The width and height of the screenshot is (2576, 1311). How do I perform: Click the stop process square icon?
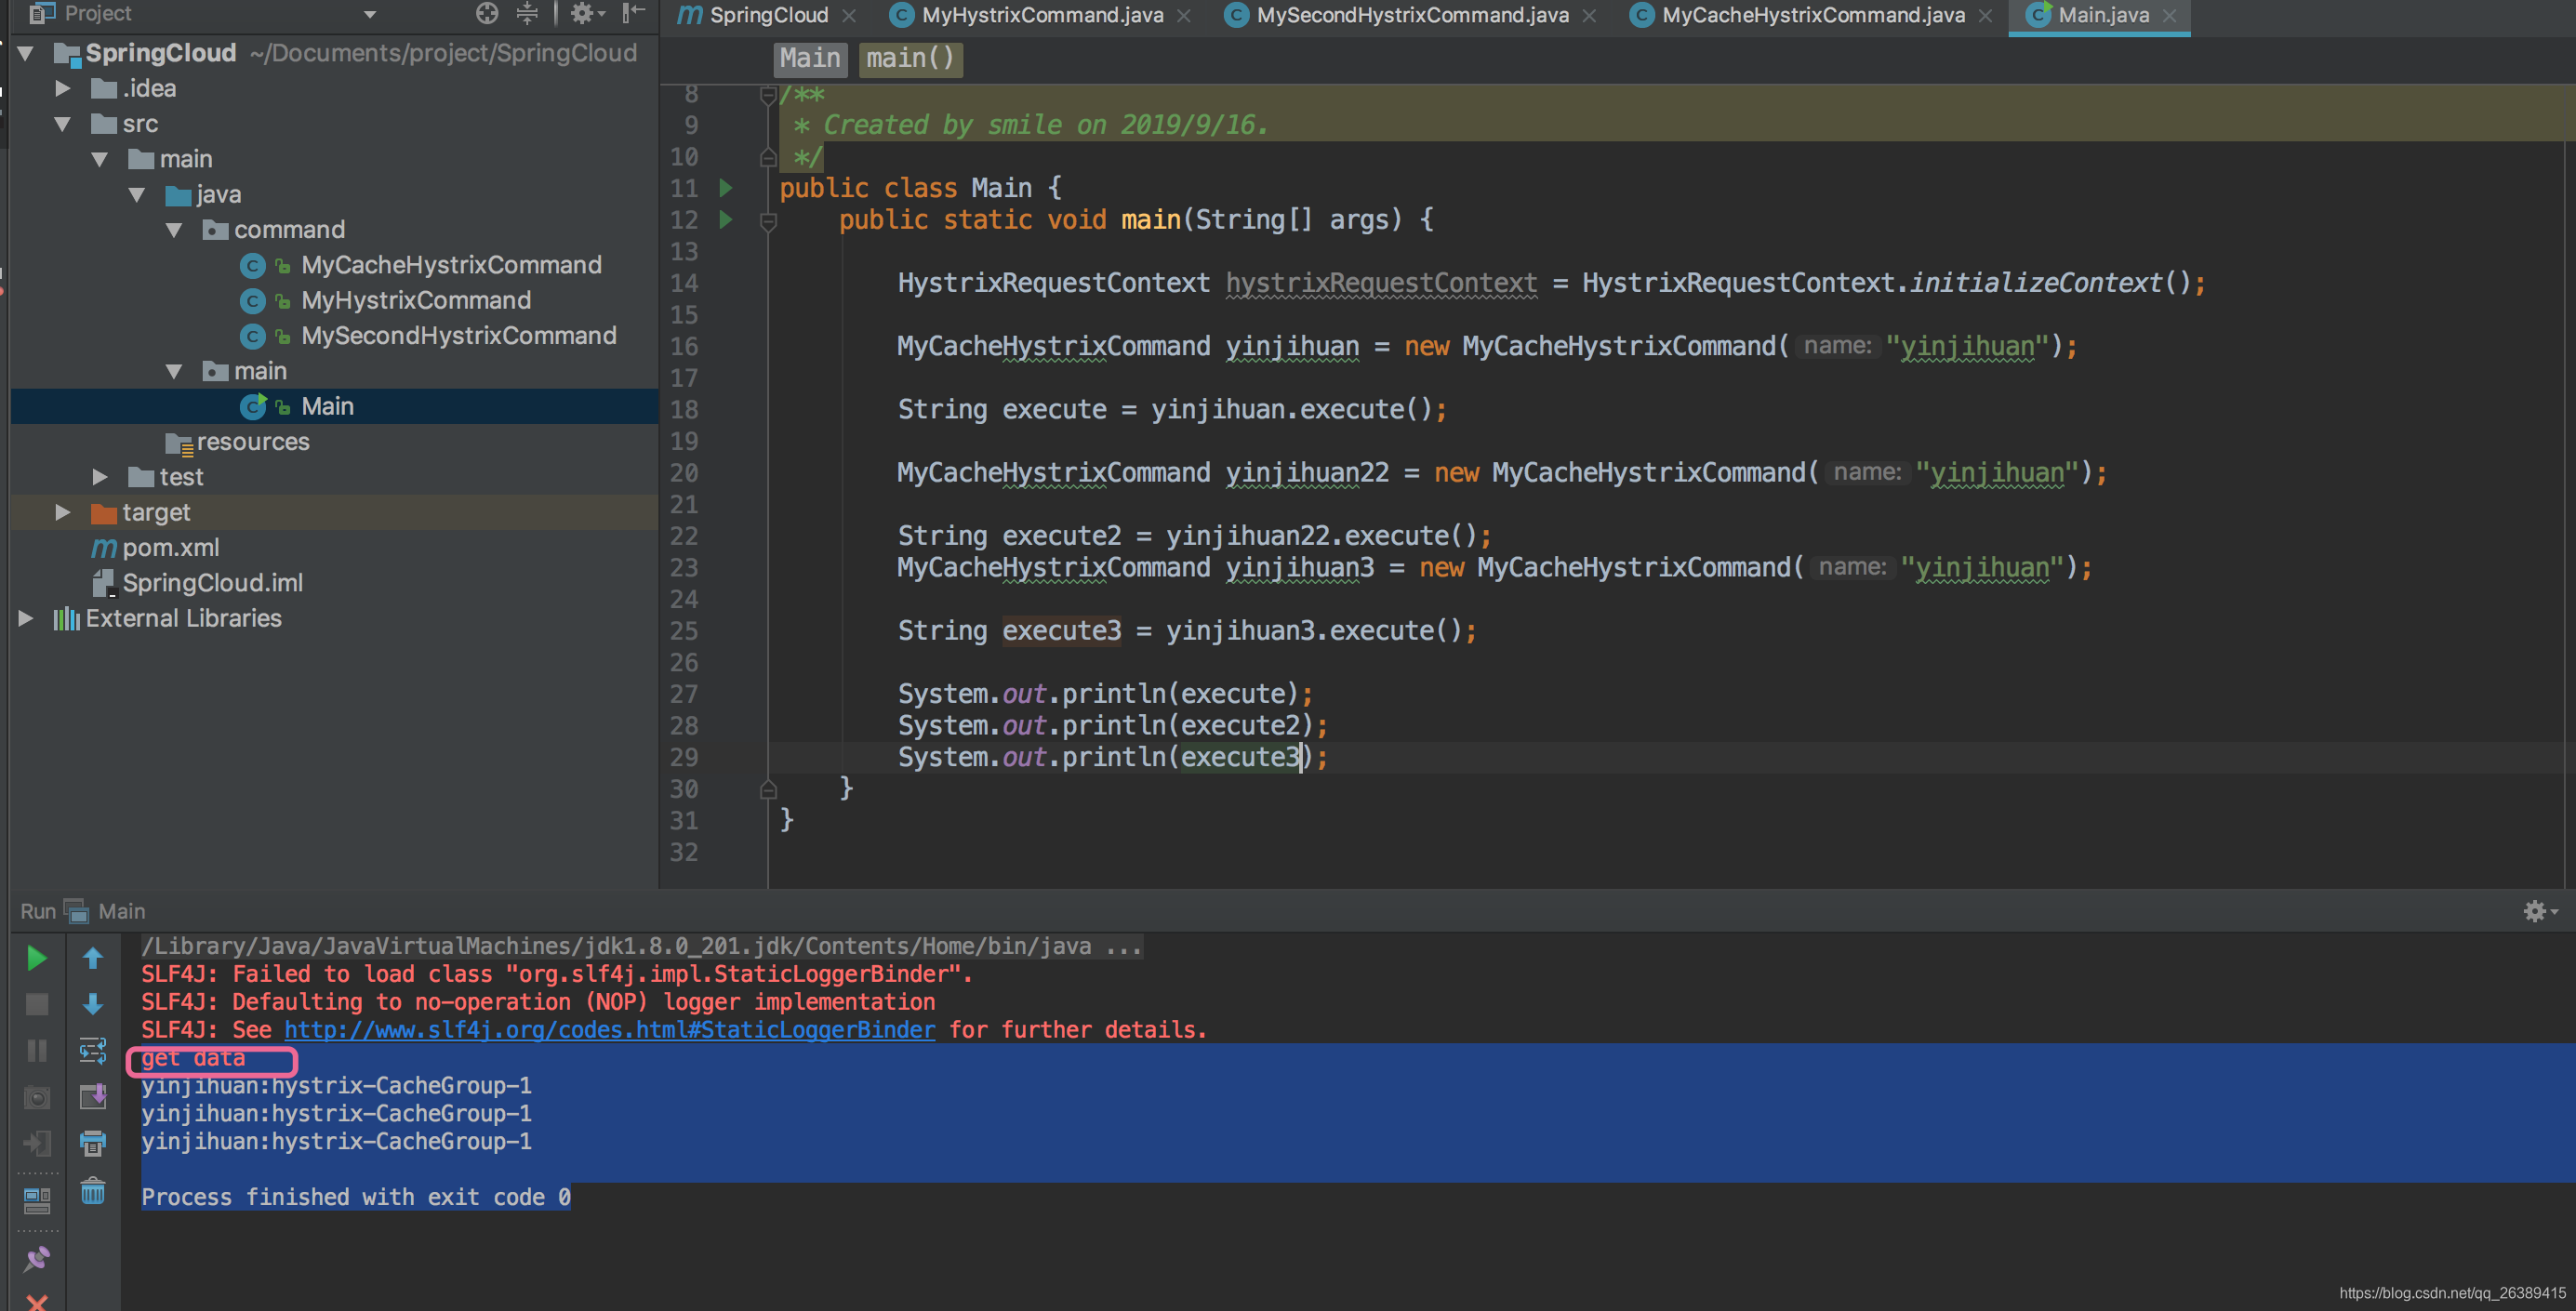tap(36, 1004)
